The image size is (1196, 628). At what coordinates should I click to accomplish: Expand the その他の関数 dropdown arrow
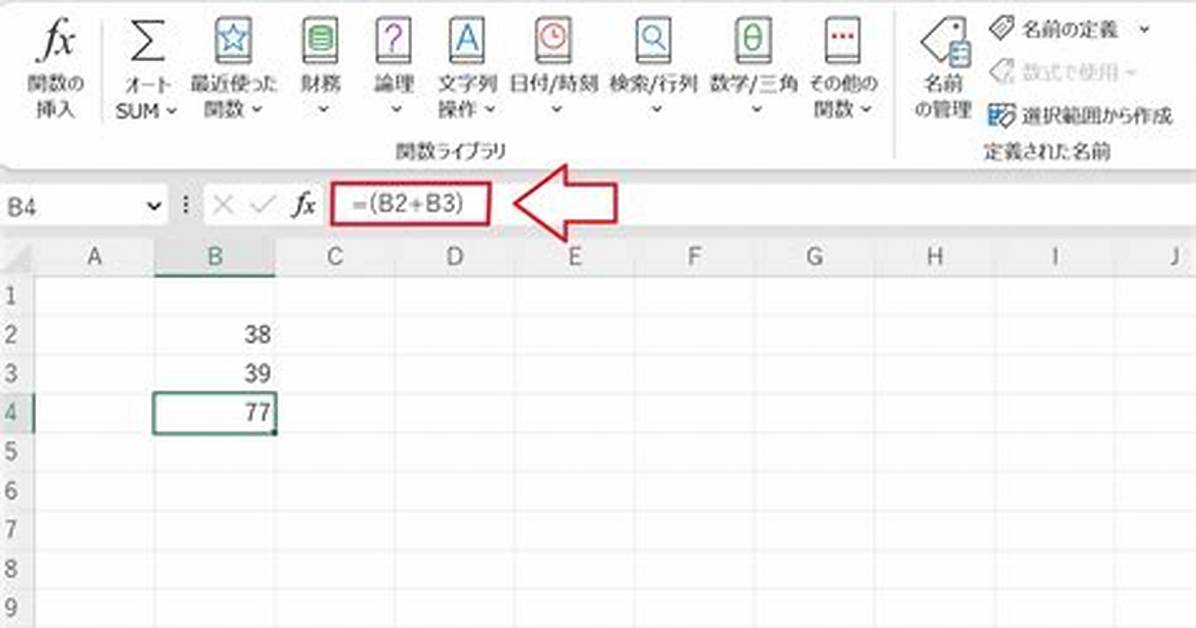coord(866,110)
